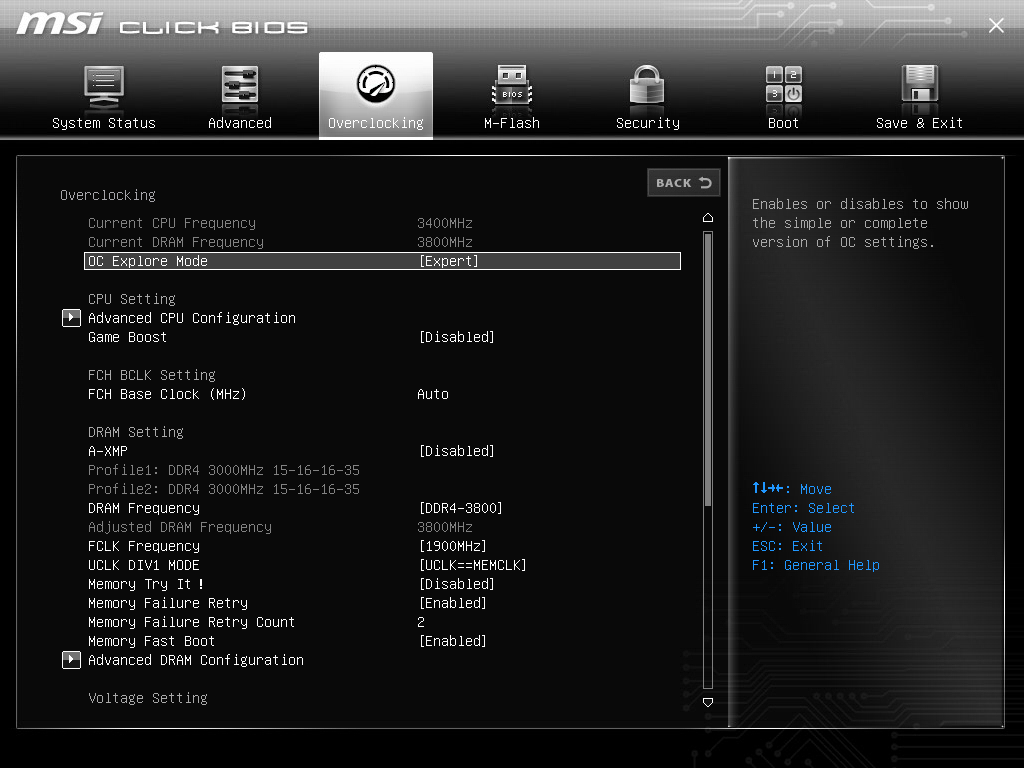Open the Security padlock icon
1024x768 pixels.
tap(647, 85)
